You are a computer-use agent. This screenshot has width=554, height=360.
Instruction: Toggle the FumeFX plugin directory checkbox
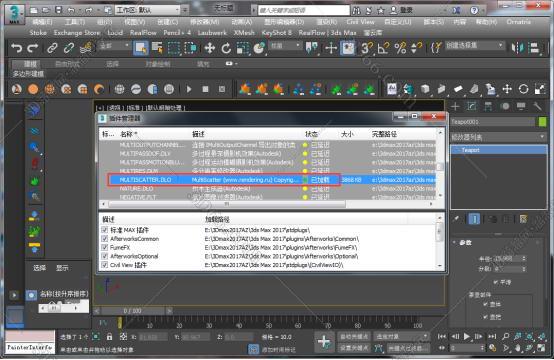[104, 247]
